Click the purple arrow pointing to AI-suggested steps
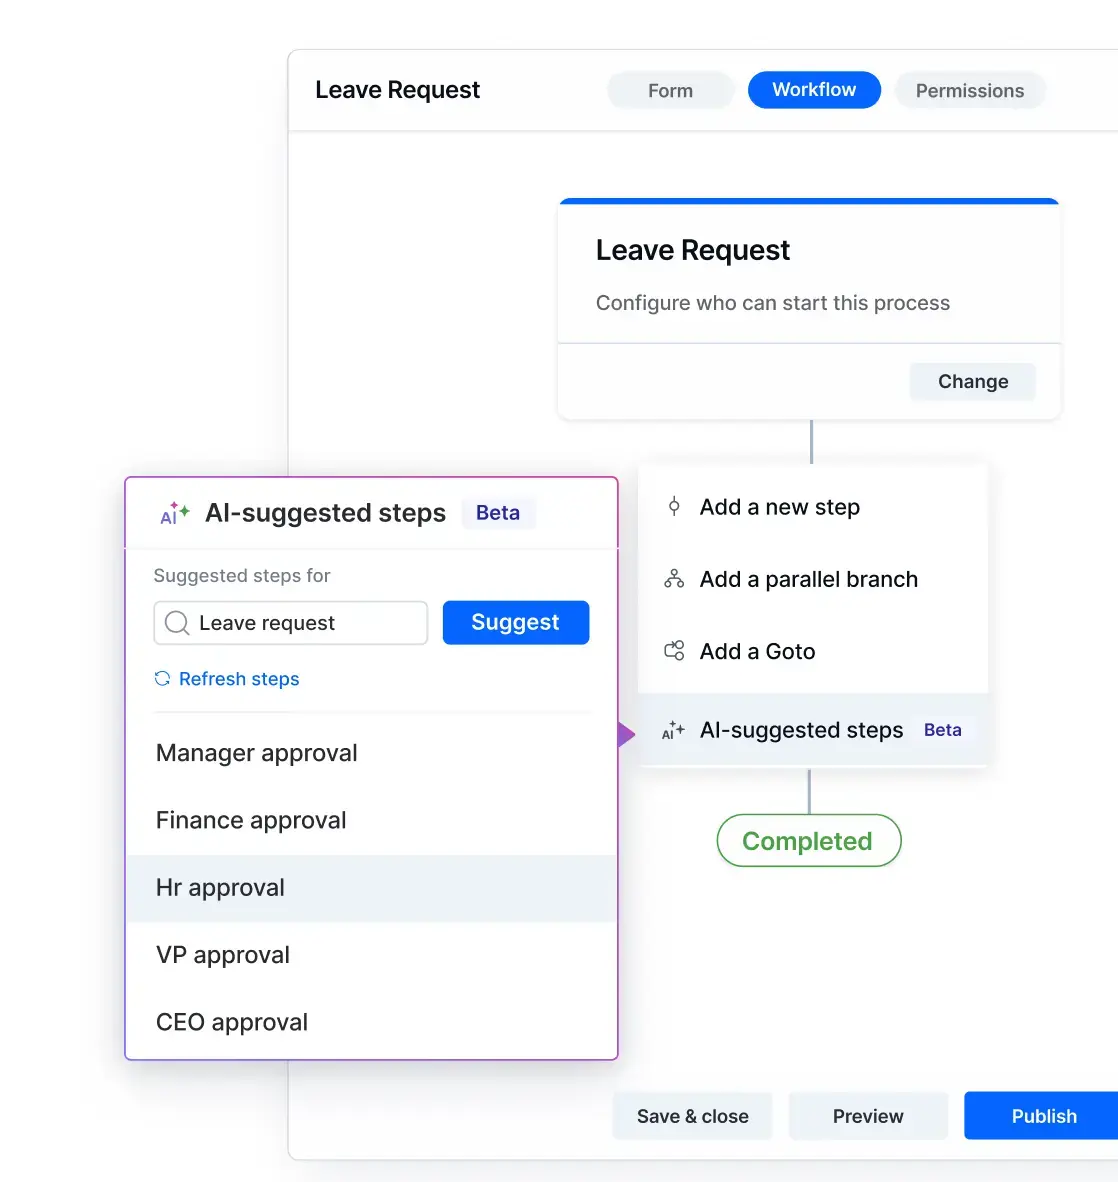The height and width of the screenshot is (1182, 1118). pos(626,734)
